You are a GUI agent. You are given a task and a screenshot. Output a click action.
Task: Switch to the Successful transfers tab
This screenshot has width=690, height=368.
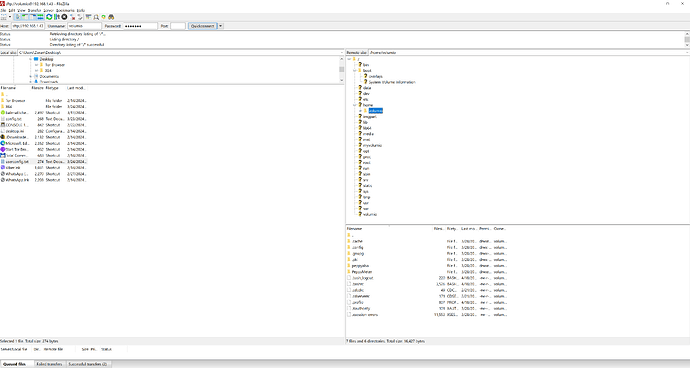(x=88, y=364)
